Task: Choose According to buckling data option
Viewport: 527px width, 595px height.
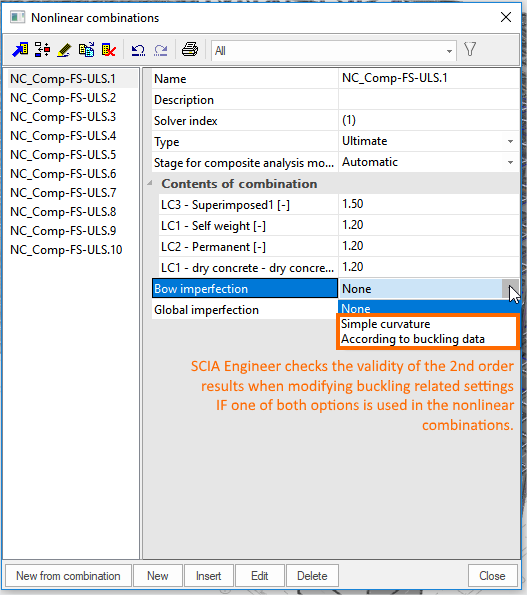Action: [413, 339]
